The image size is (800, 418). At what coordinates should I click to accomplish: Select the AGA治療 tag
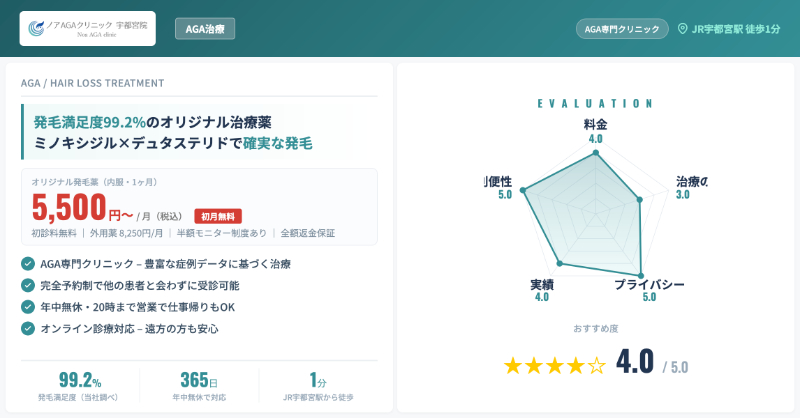tap(205, 29)
